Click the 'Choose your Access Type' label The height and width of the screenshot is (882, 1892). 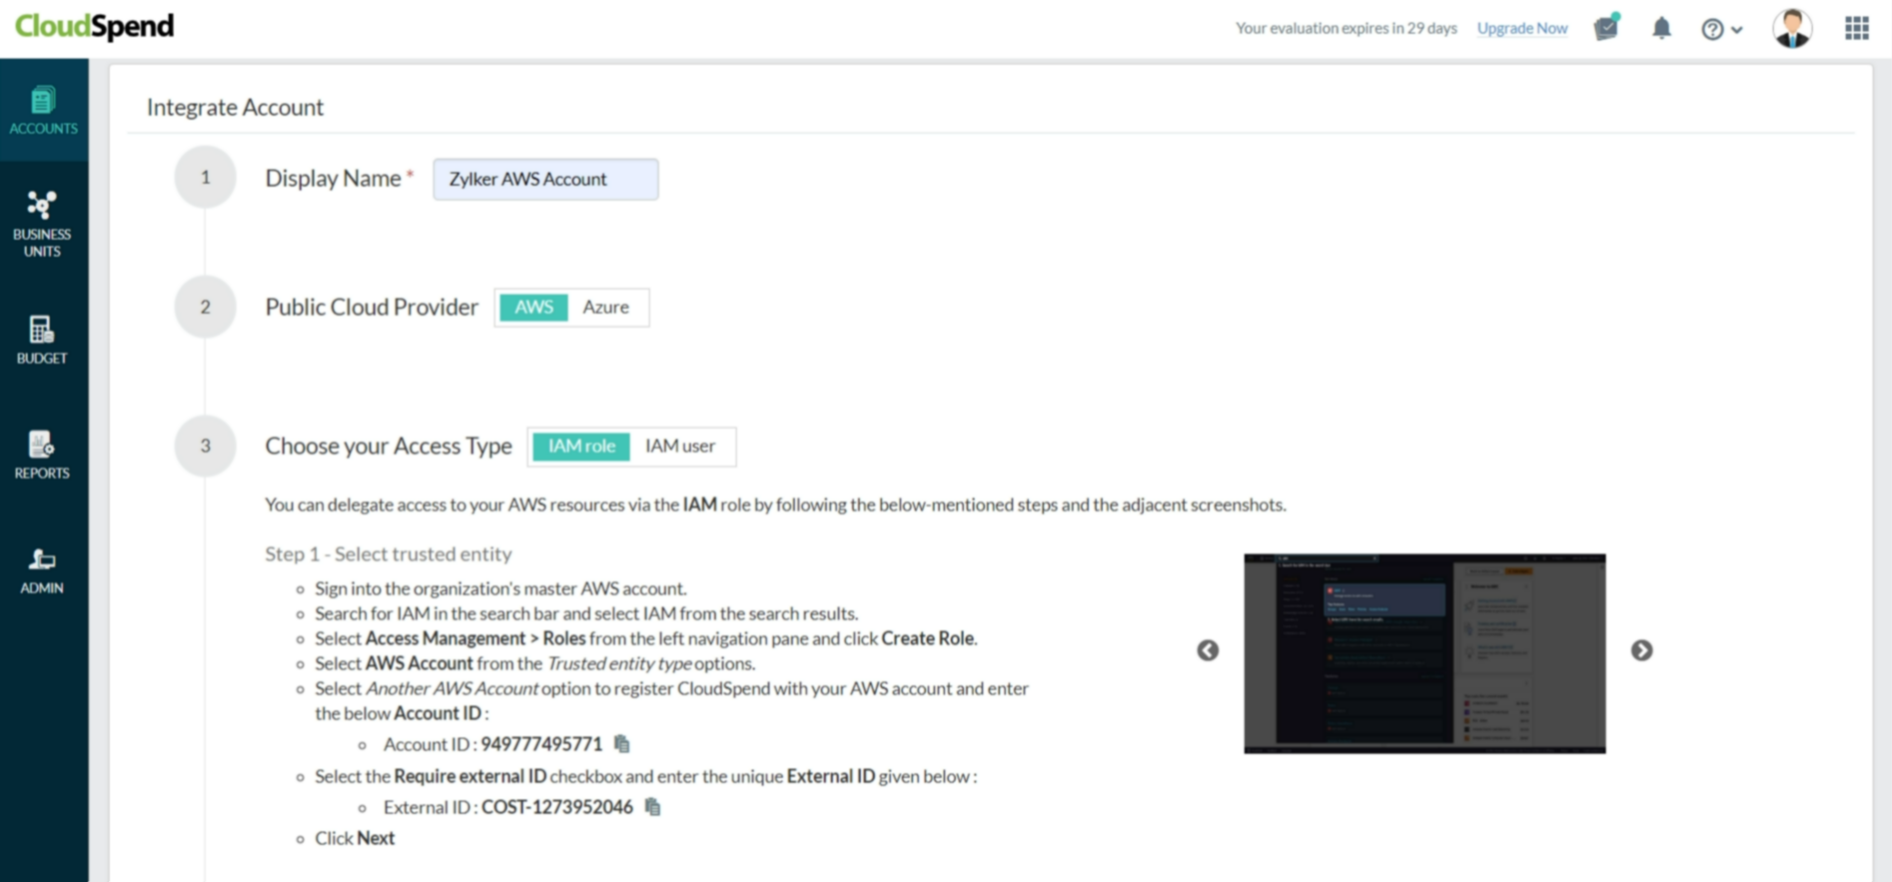coord(388,446)
